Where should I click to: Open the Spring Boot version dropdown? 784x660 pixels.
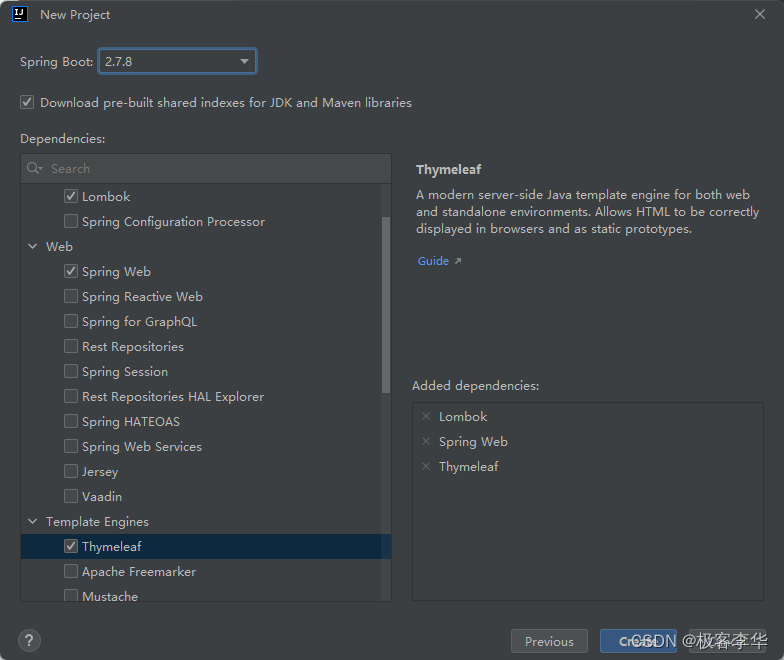178,62
